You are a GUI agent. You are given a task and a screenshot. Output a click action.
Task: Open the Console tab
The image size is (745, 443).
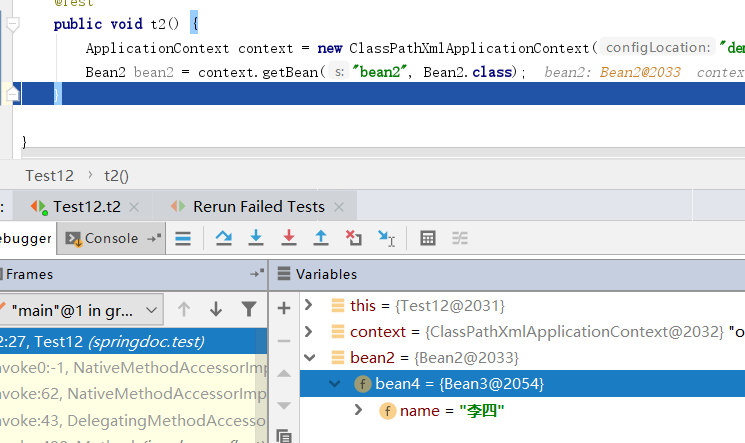[111, 238]
